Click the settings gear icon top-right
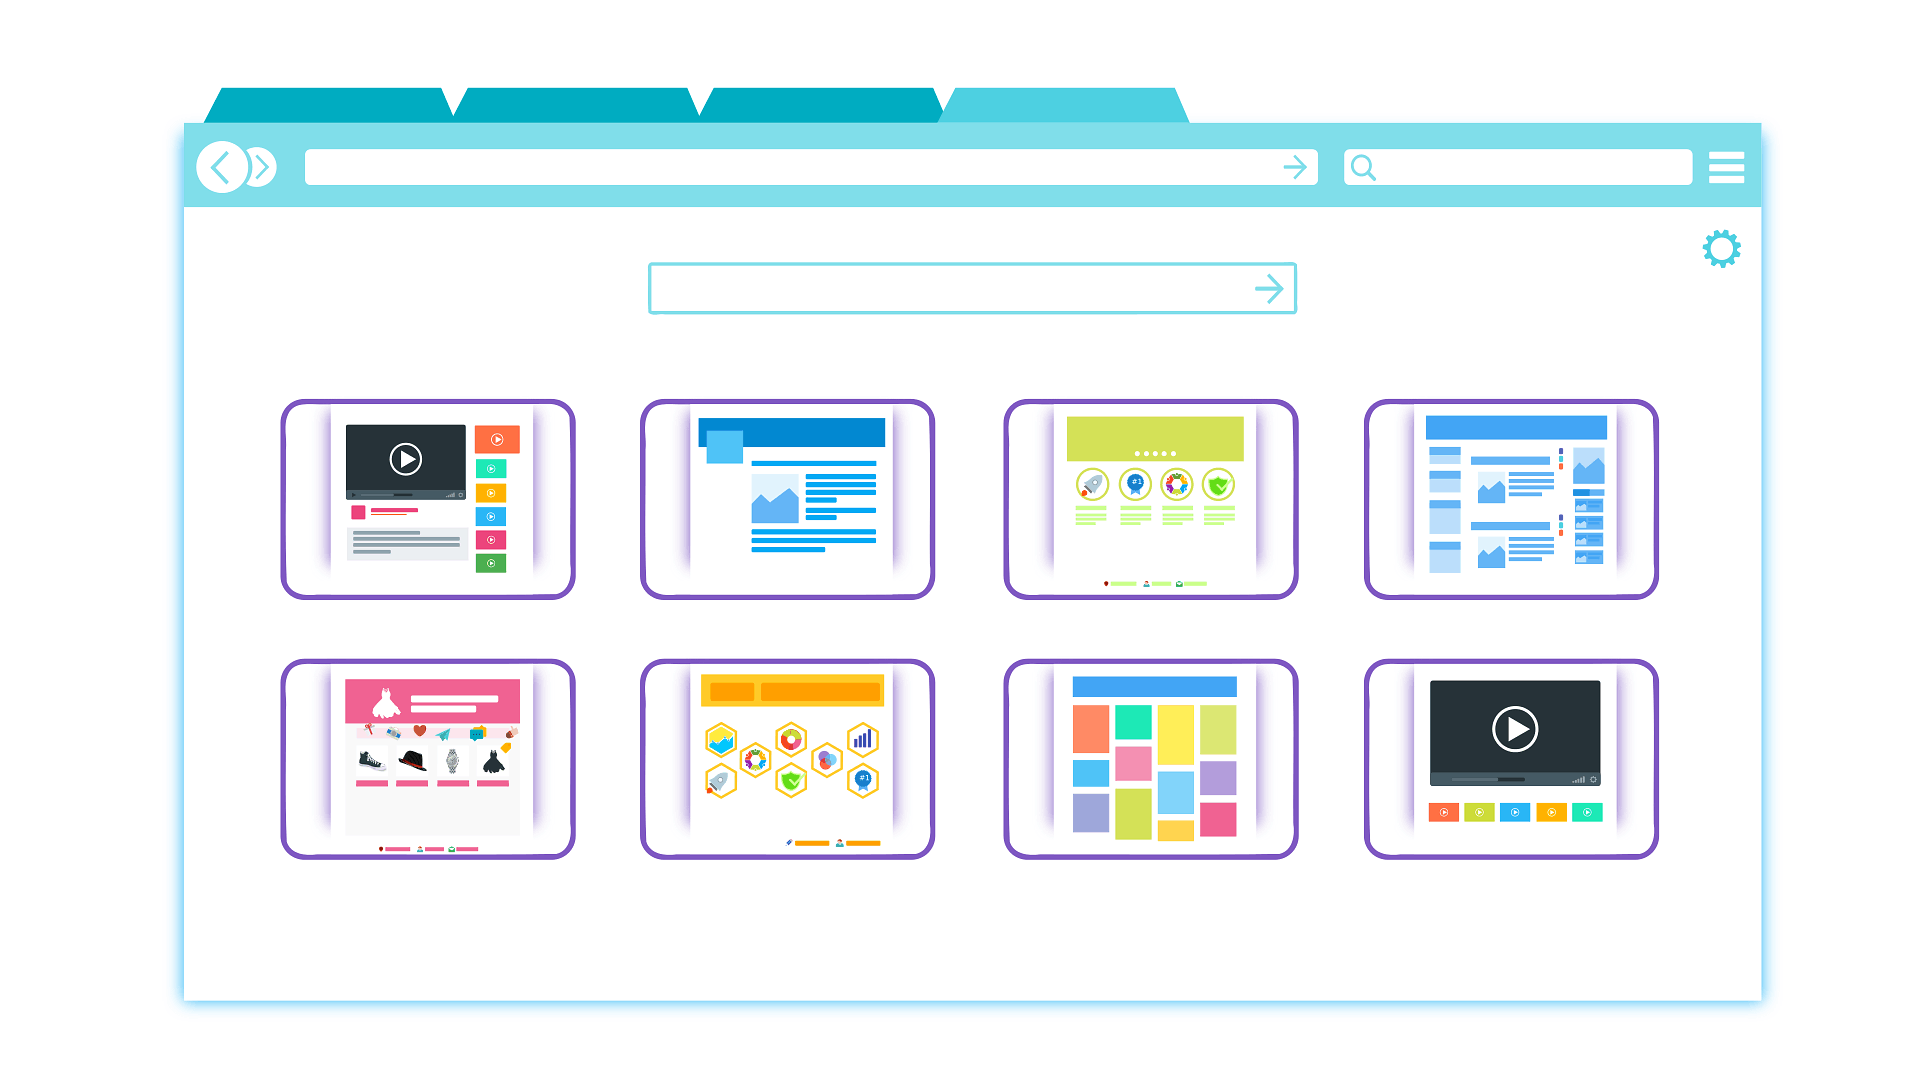Viewport: 1920px width, 1092px height. (1721, 249)
